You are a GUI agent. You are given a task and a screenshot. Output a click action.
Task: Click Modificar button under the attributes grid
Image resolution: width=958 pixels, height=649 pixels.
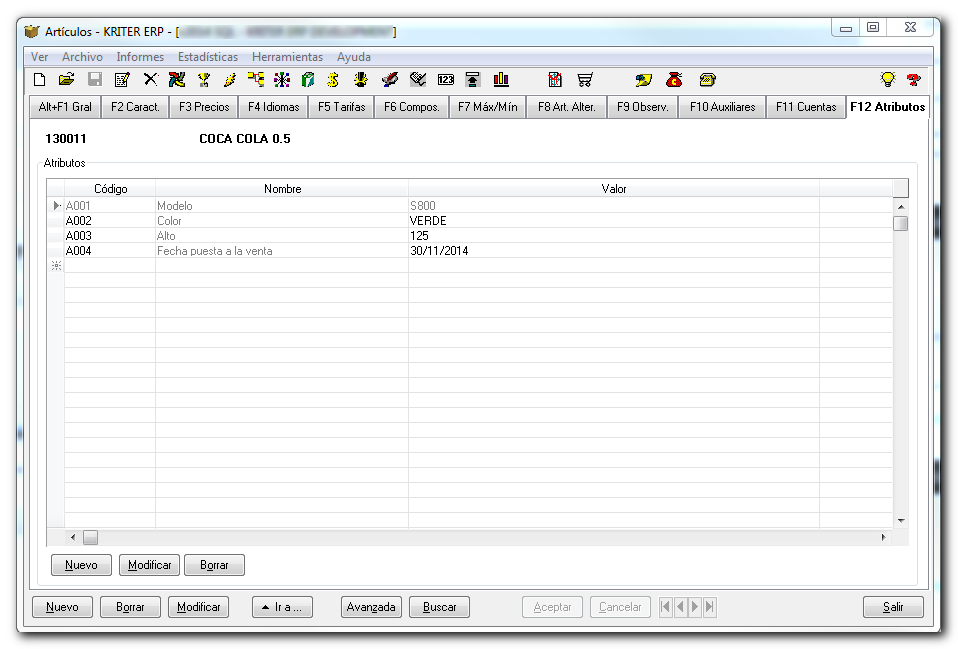[x=150, y=565]
